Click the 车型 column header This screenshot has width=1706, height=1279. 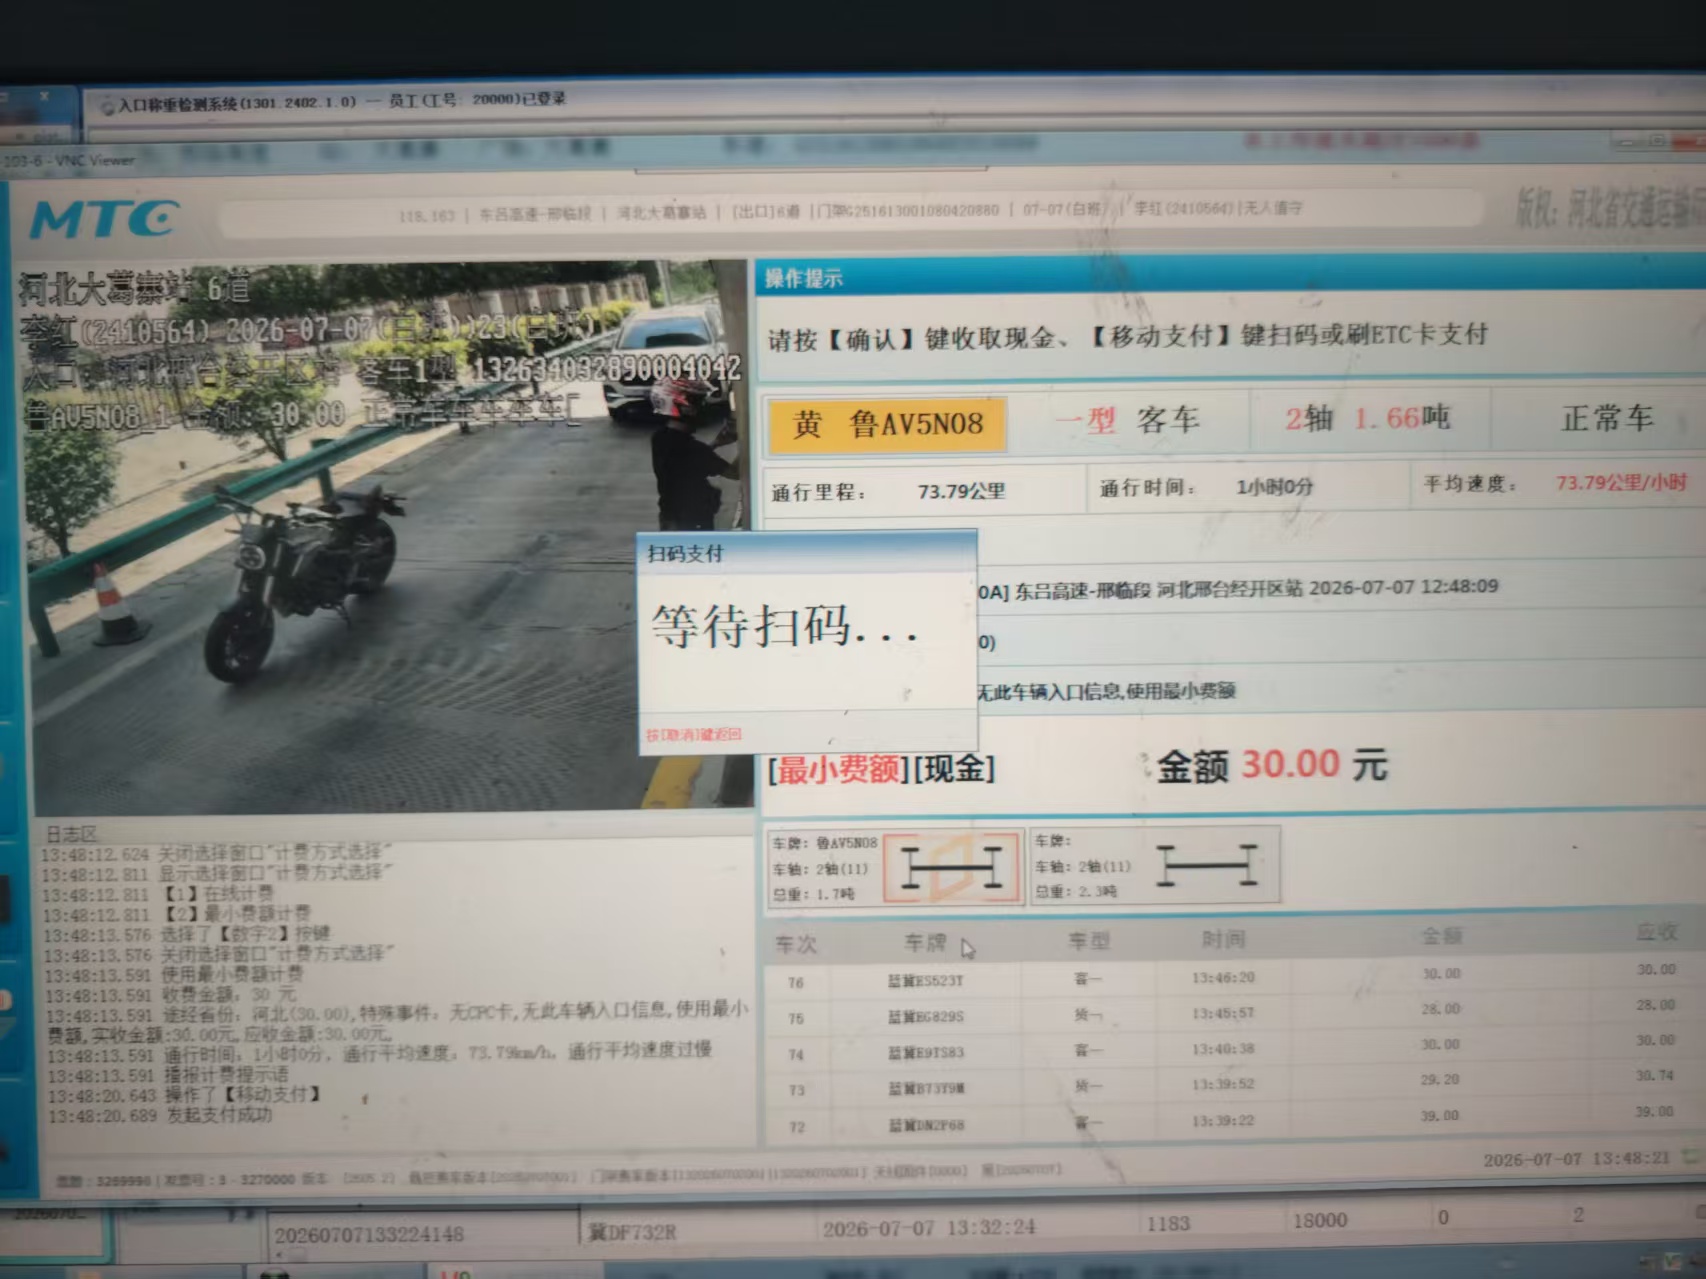coord(1089,941)
